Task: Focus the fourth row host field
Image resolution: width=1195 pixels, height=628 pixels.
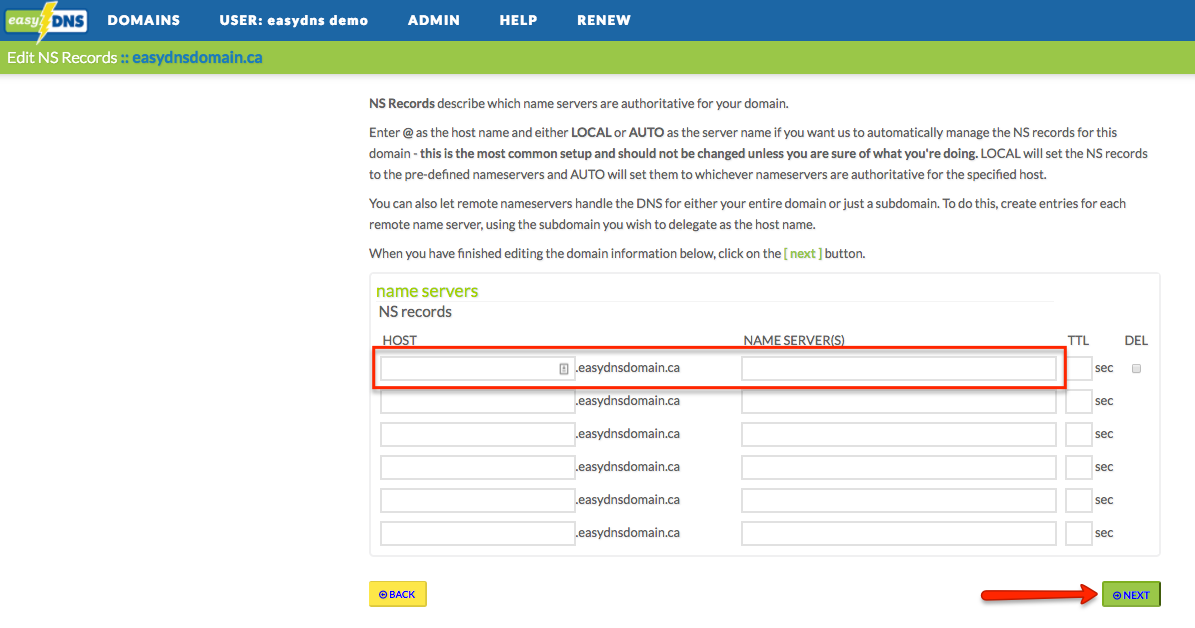Action: 478,467
